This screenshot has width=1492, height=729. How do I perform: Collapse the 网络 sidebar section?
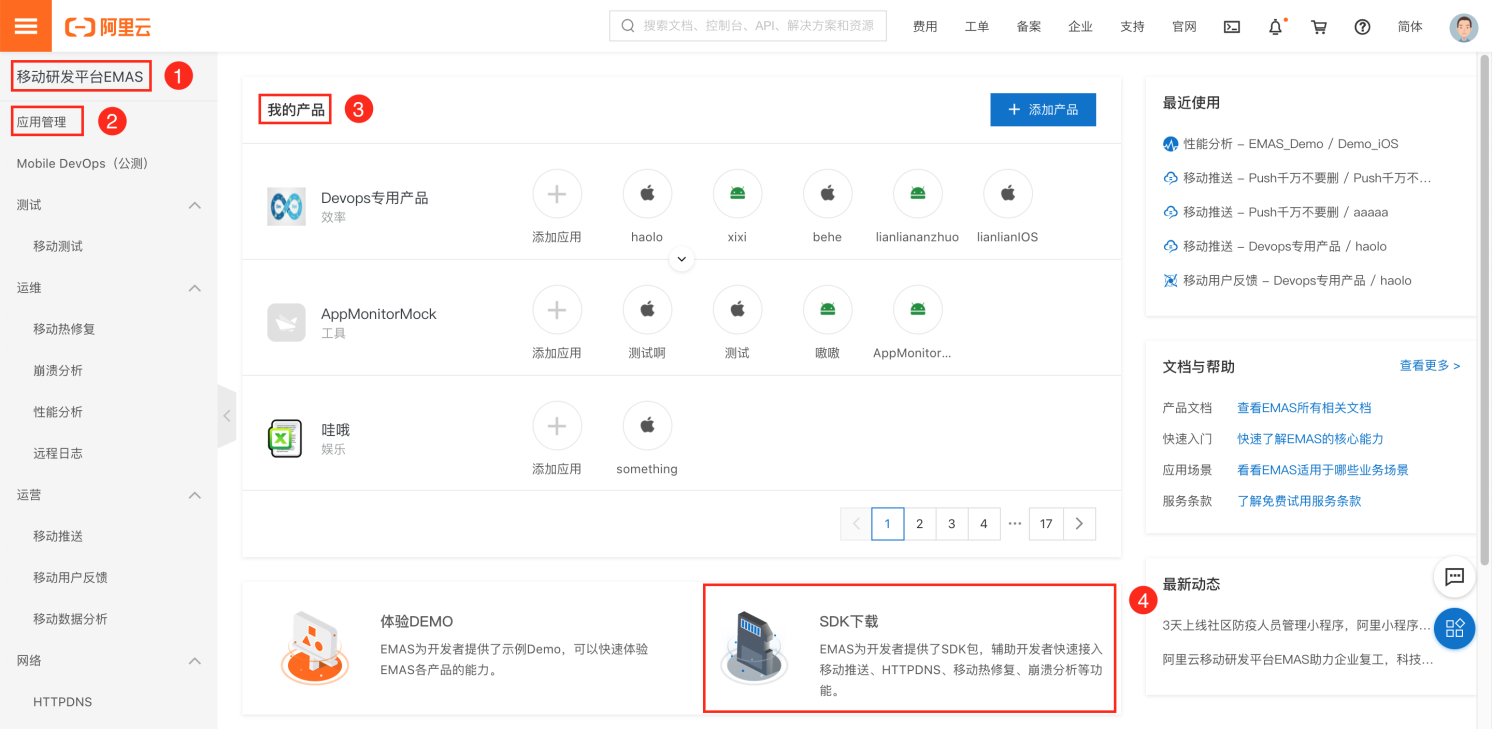(x=195, y=661)
